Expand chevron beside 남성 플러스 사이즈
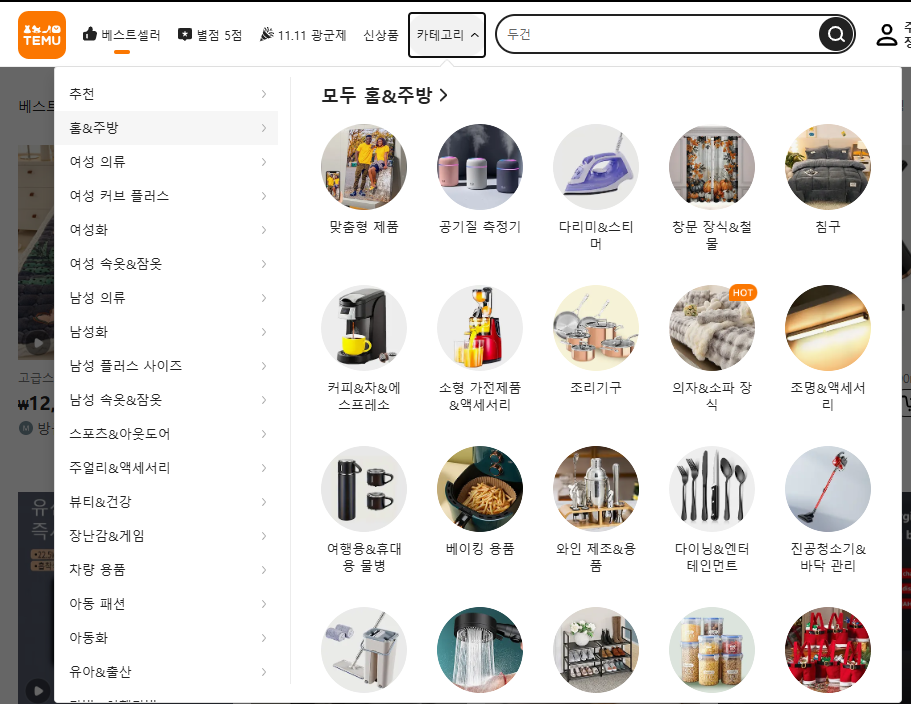 pos(264,366)
